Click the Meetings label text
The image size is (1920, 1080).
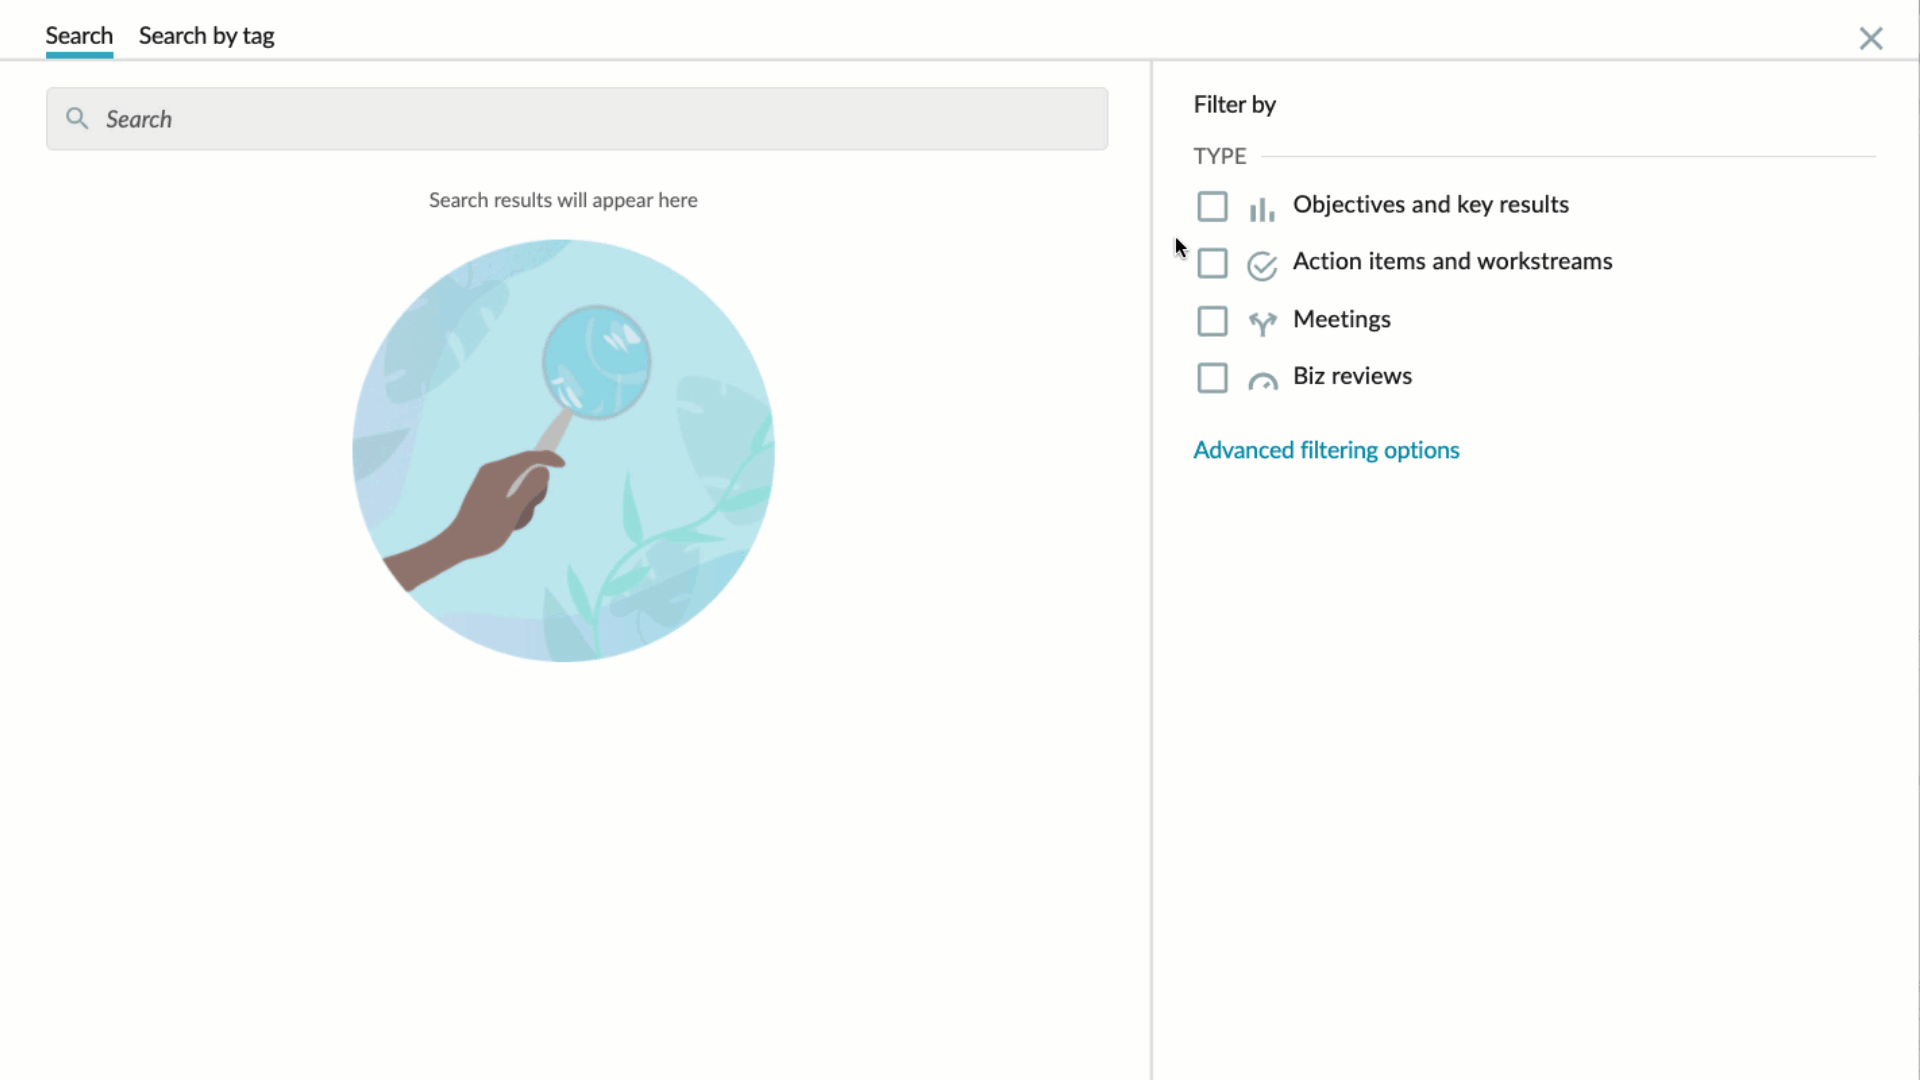(1341, 320)
